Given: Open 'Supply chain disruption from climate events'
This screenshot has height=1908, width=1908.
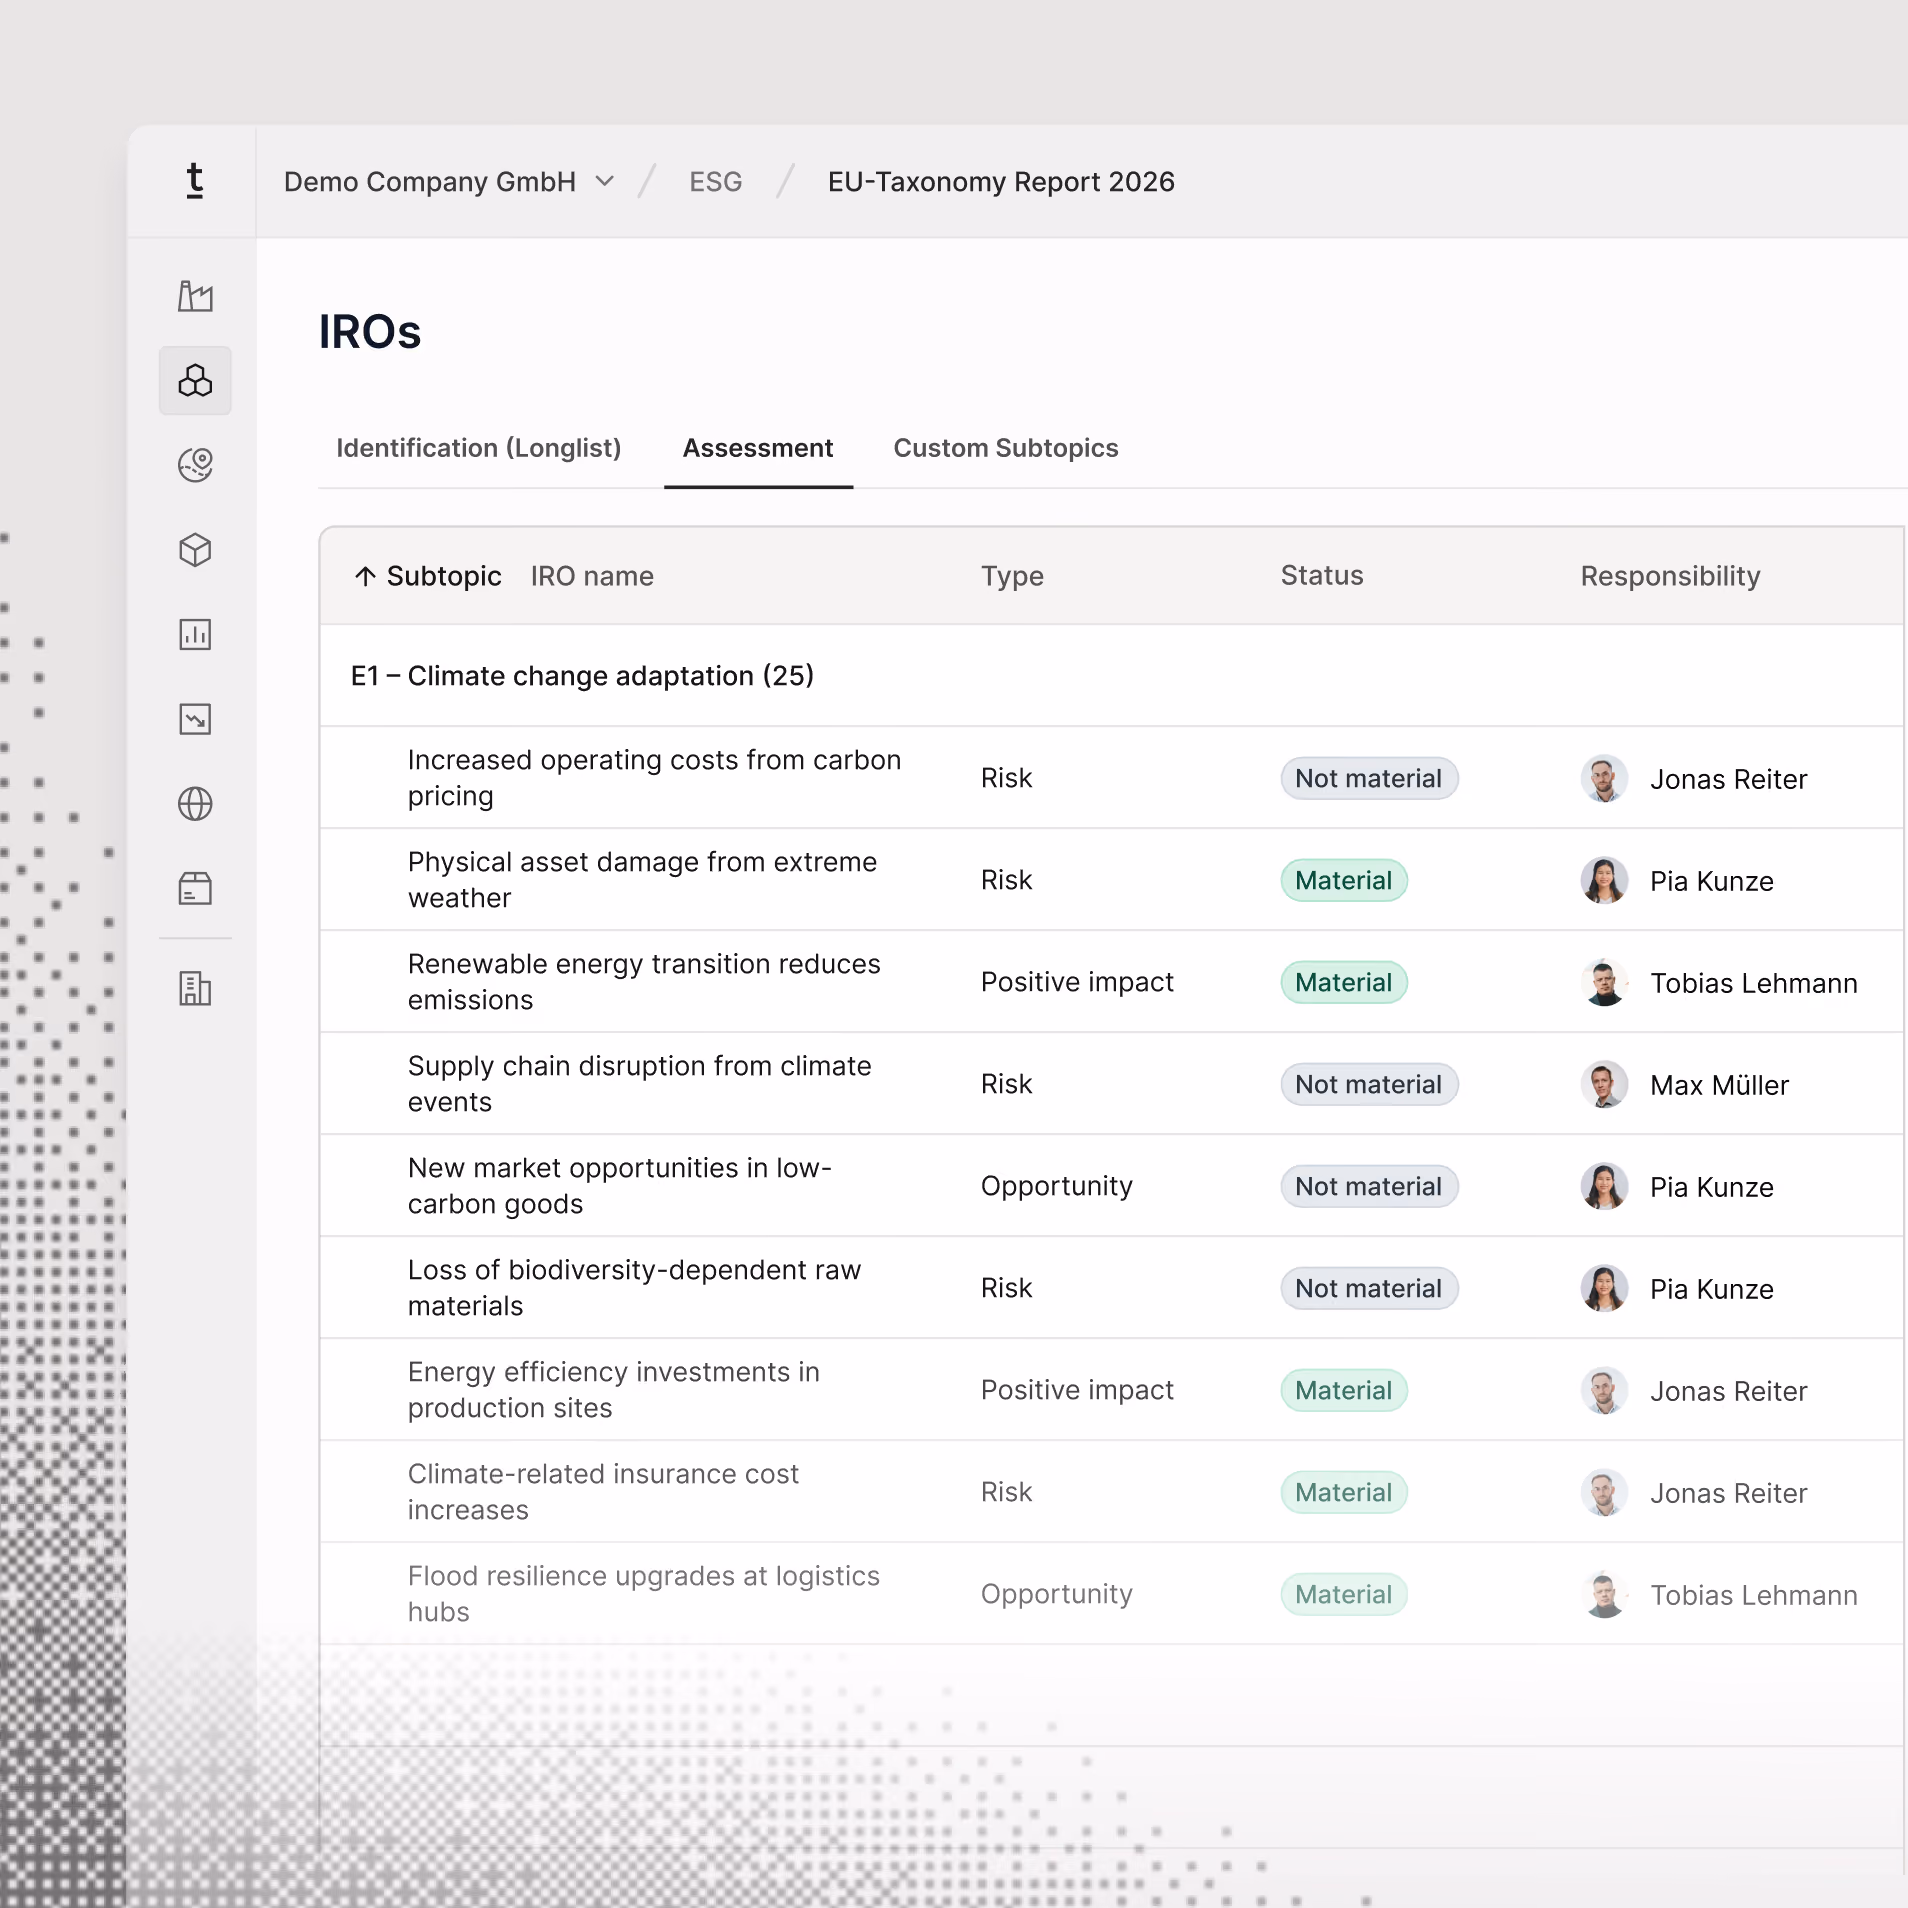Looking at the screenshot, I should coord(639,1084).
